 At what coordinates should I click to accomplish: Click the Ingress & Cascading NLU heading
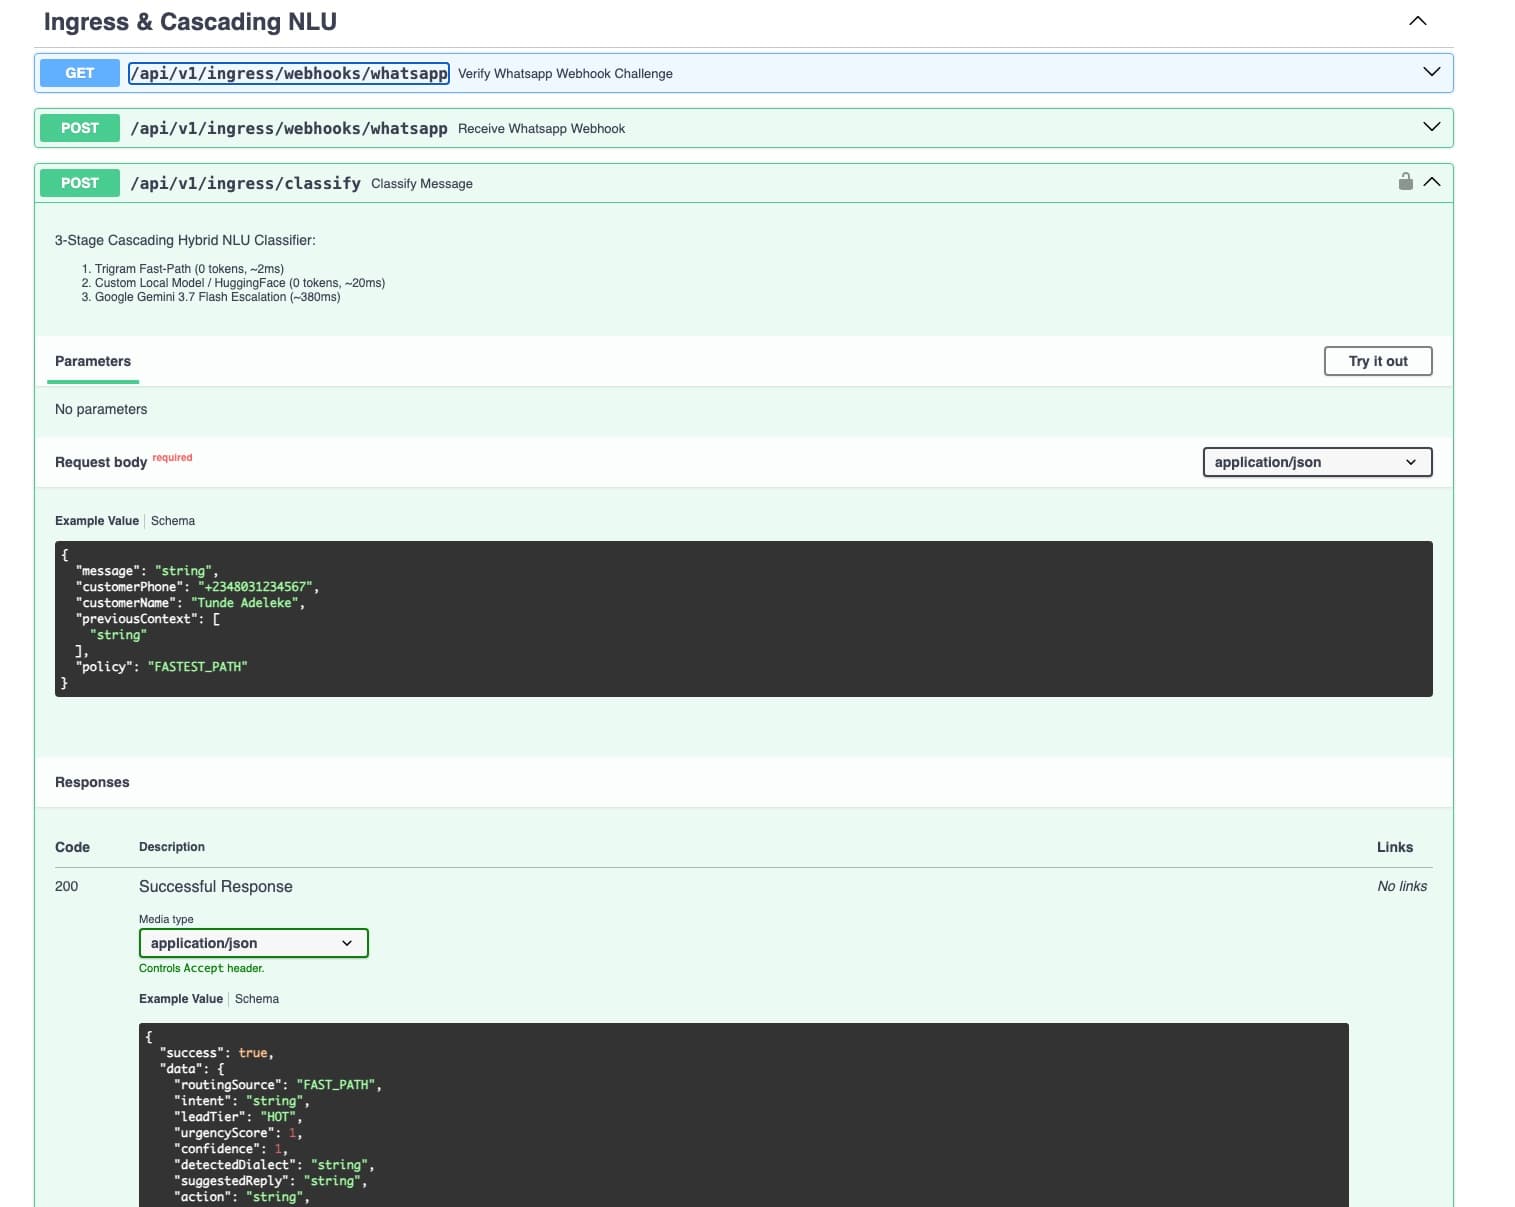tap(190, 22)
